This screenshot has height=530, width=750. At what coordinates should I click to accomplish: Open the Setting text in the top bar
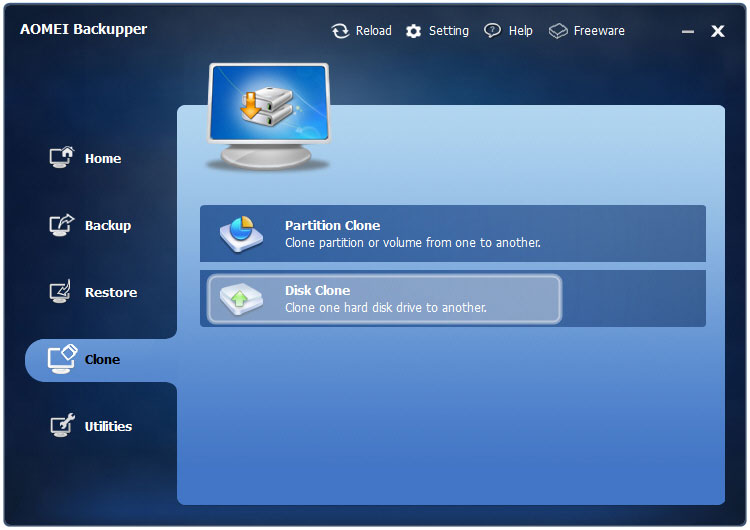pyautogui.click(x=449, y=31)
